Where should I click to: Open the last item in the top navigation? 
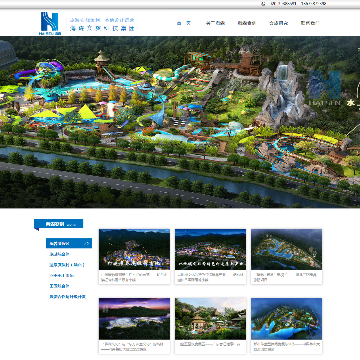(x=310, y=23)
